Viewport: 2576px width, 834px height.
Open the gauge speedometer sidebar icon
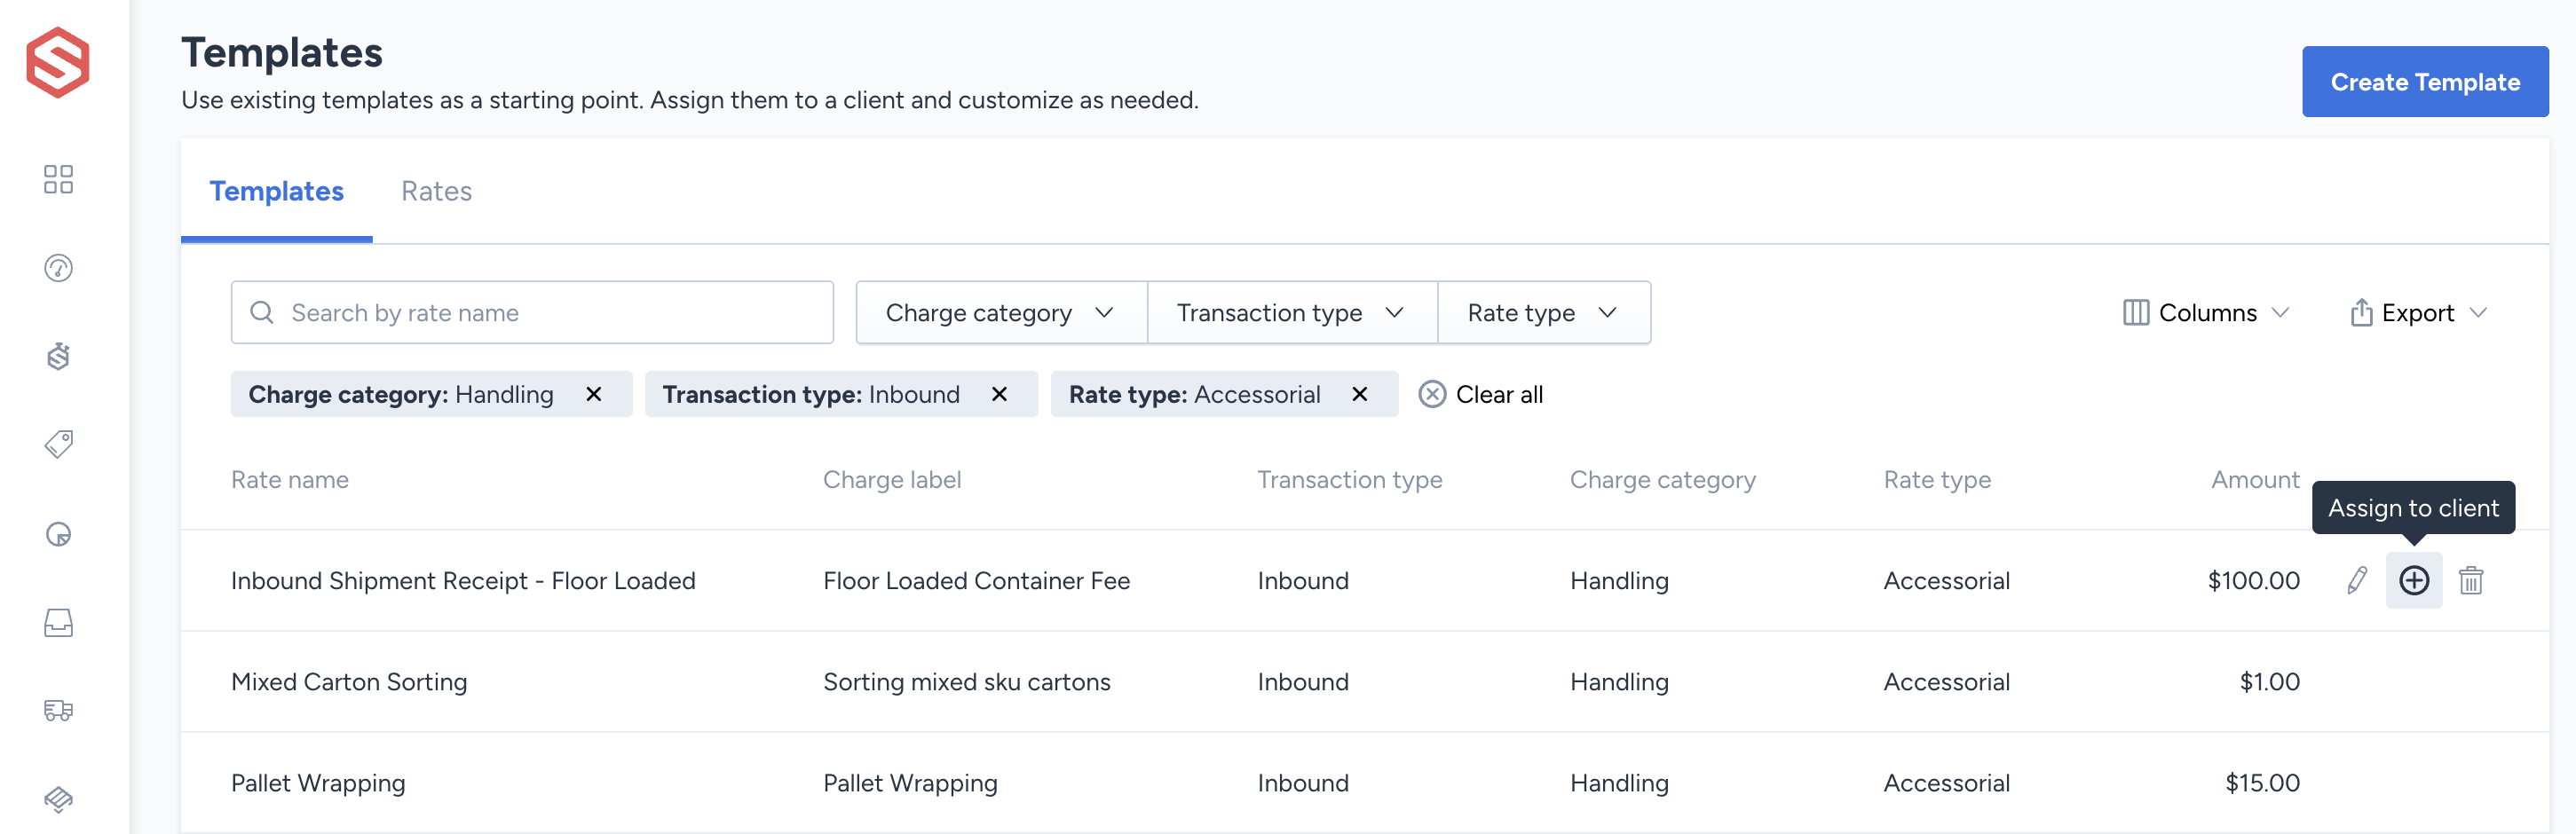coord(58,268)
